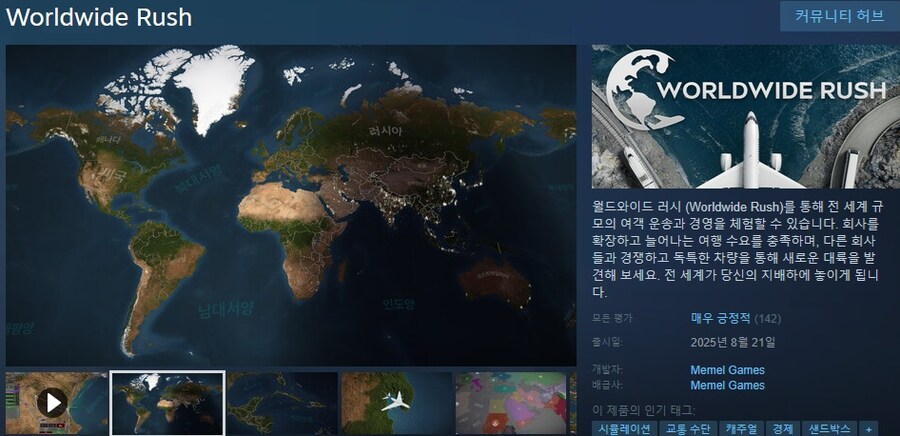900x436 pixels.
Task: Click the 러시아 label on the map
Action: [x=385, y=131]
